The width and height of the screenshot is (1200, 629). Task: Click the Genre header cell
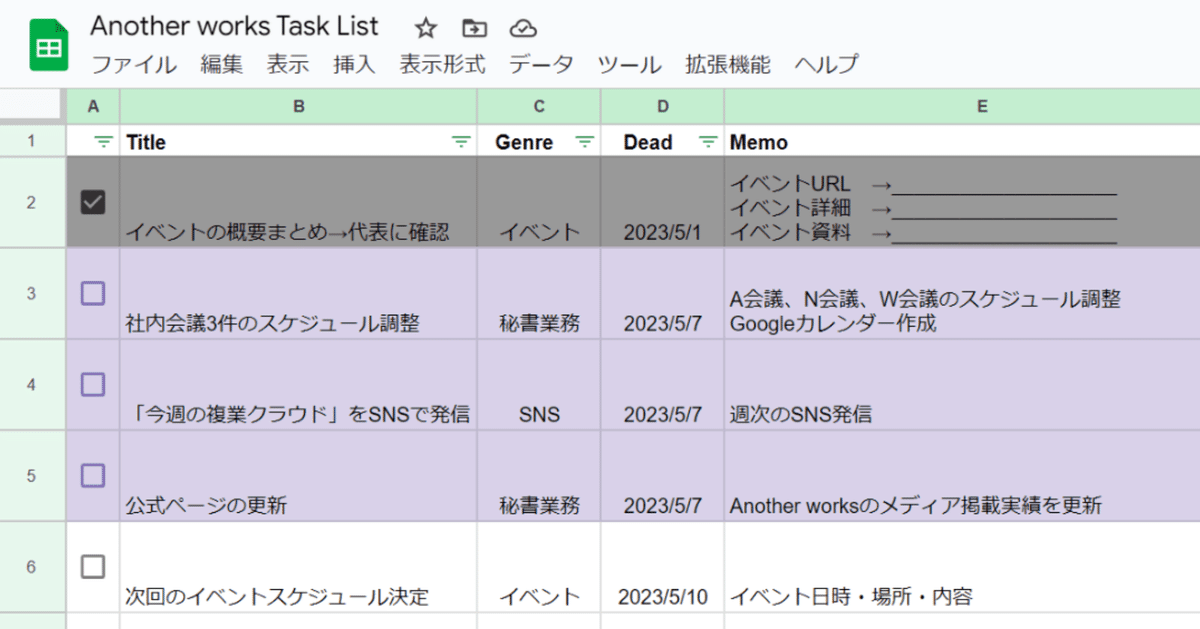pyautogui.click(x=539, y=141)
